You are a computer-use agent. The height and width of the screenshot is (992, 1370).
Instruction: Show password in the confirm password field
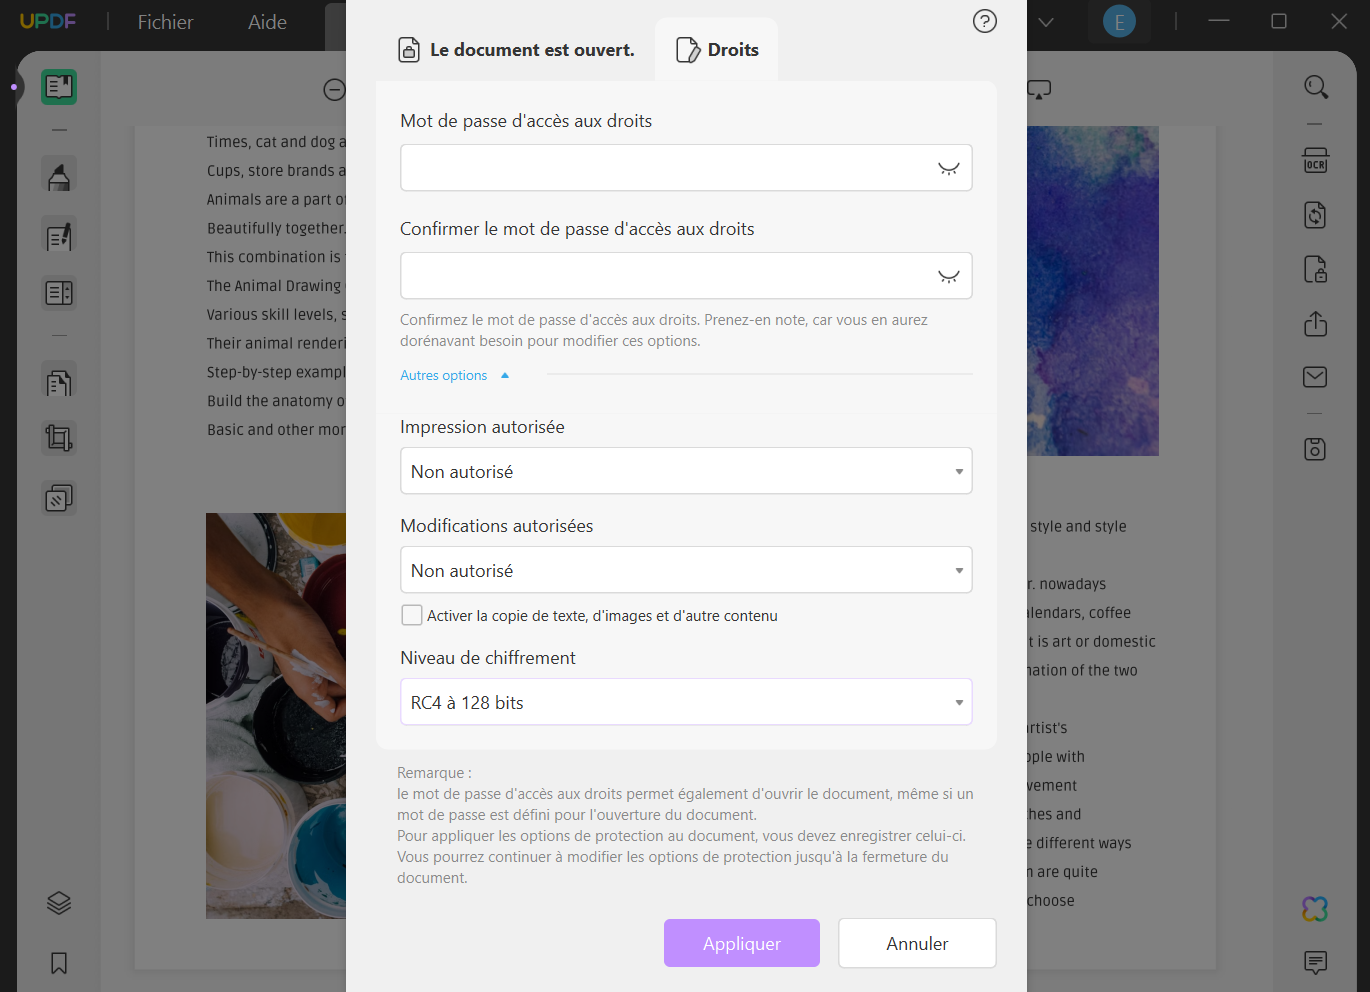pos(948,276)
